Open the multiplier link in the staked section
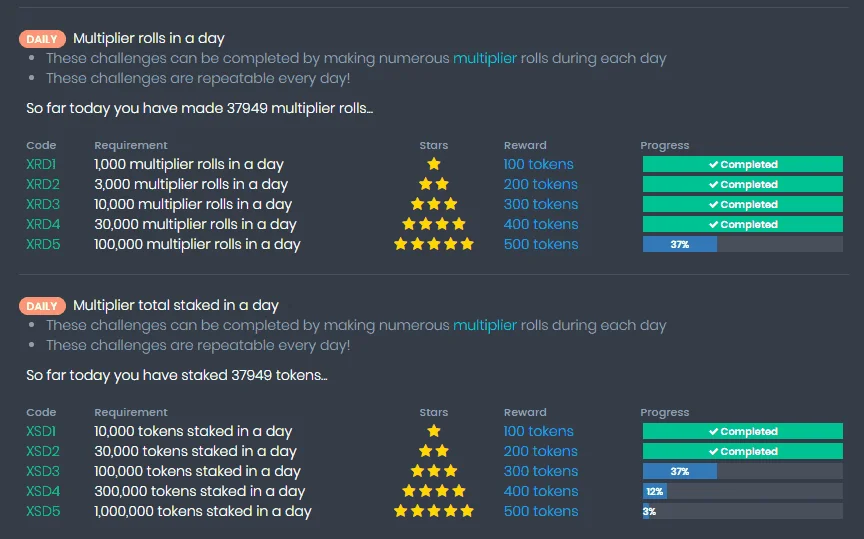Screen dimensions: 864x539 pyautogui.click(x=485, y=325)
